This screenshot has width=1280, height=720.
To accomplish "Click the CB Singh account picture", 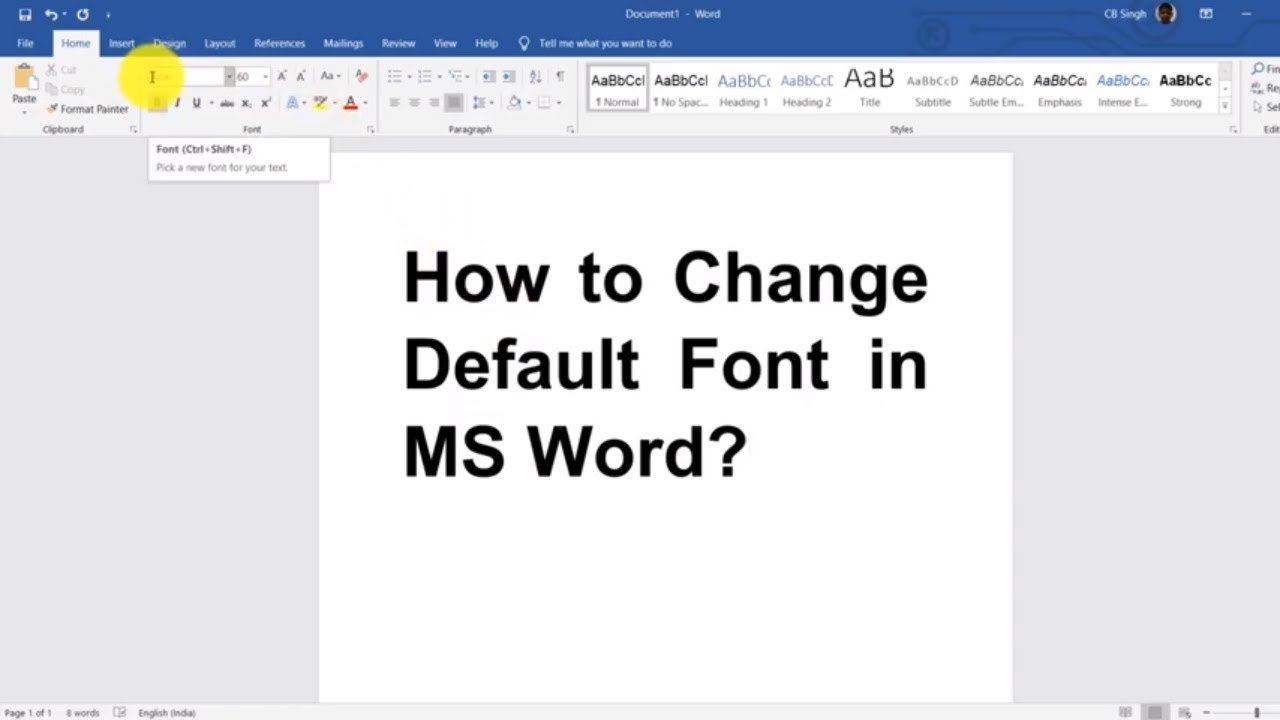I will point(1165,14).
